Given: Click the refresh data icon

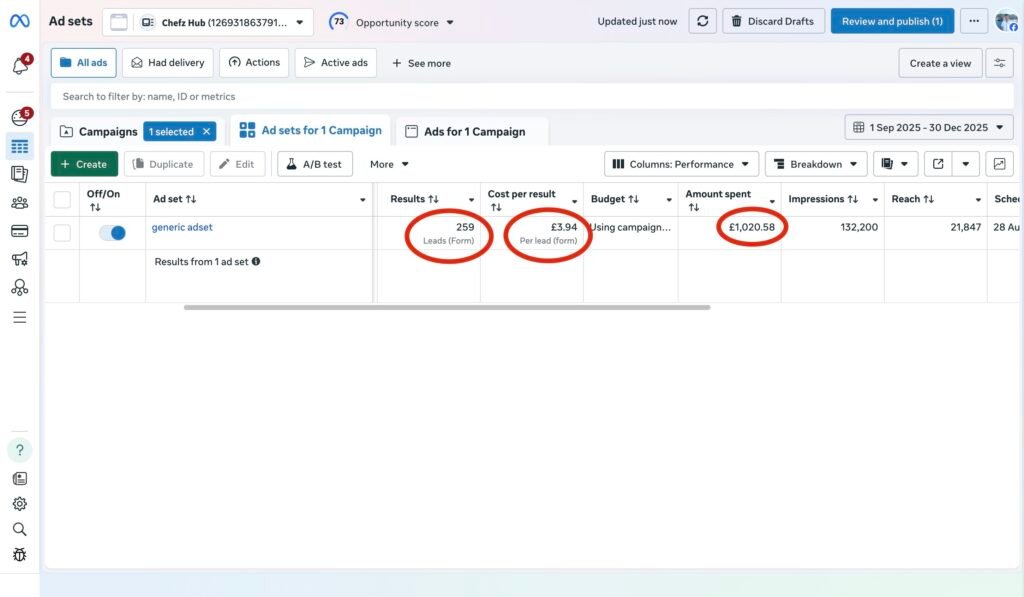Looking at the screenshot, I should [x=702, y=21].
